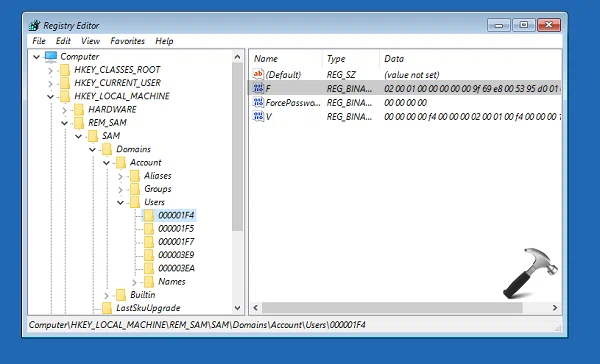Screen dimensions: 600x364
Task: Select the Computer icon in the tree
Action: pos(51,56)
